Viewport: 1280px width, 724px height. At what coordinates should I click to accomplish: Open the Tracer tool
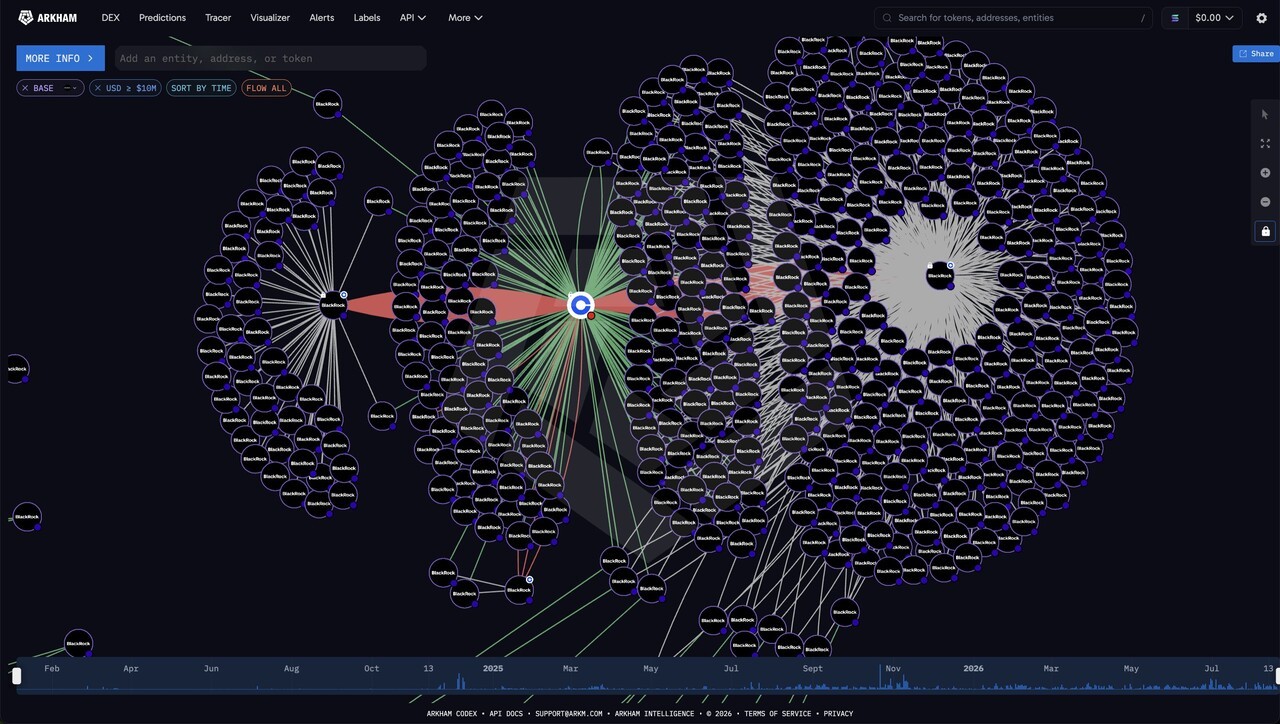(x=218, y=17)
